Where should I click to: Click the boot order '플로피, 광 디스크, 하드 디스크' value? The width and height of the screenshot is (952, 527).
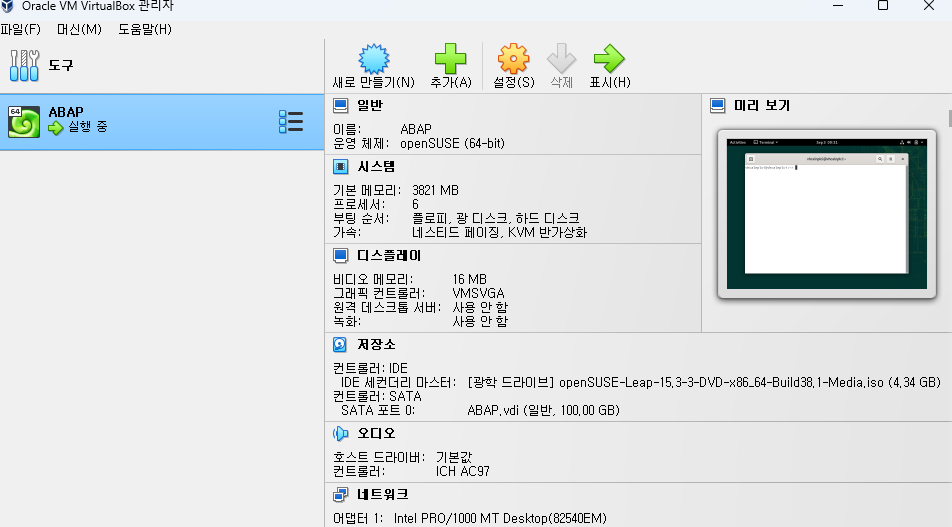point(495,219)
